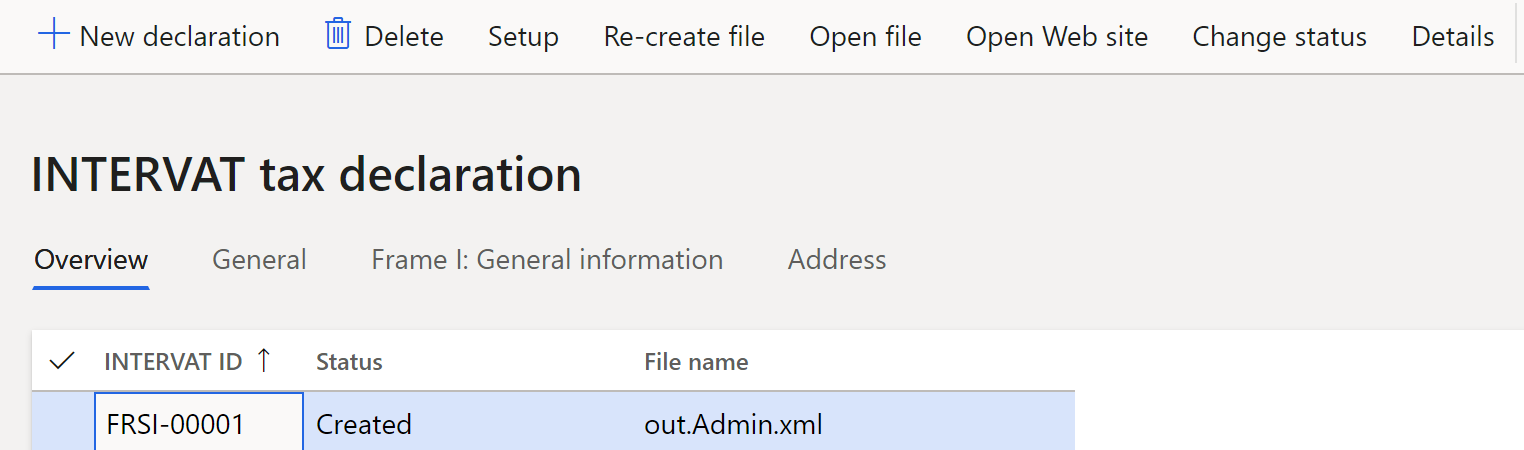Open the Change status dropdown
1524x450 pixels.
click(1279, 37)
